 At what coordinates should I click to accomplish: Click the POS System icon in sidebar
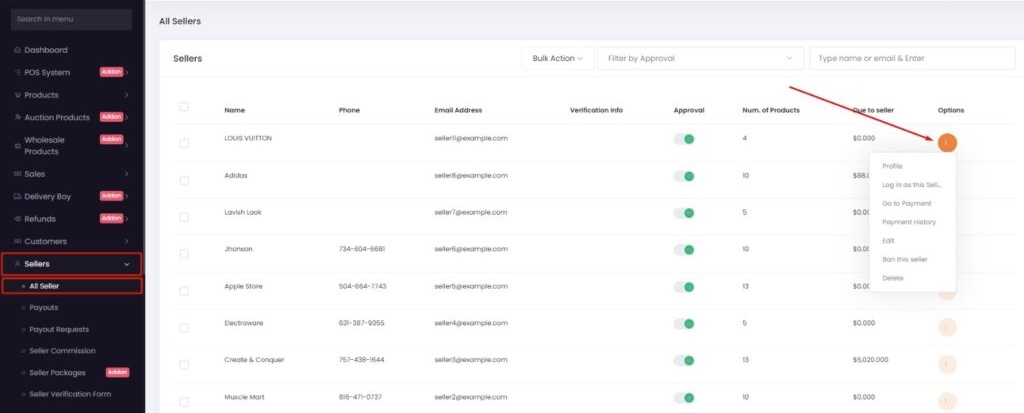click(x=18, y=73)
